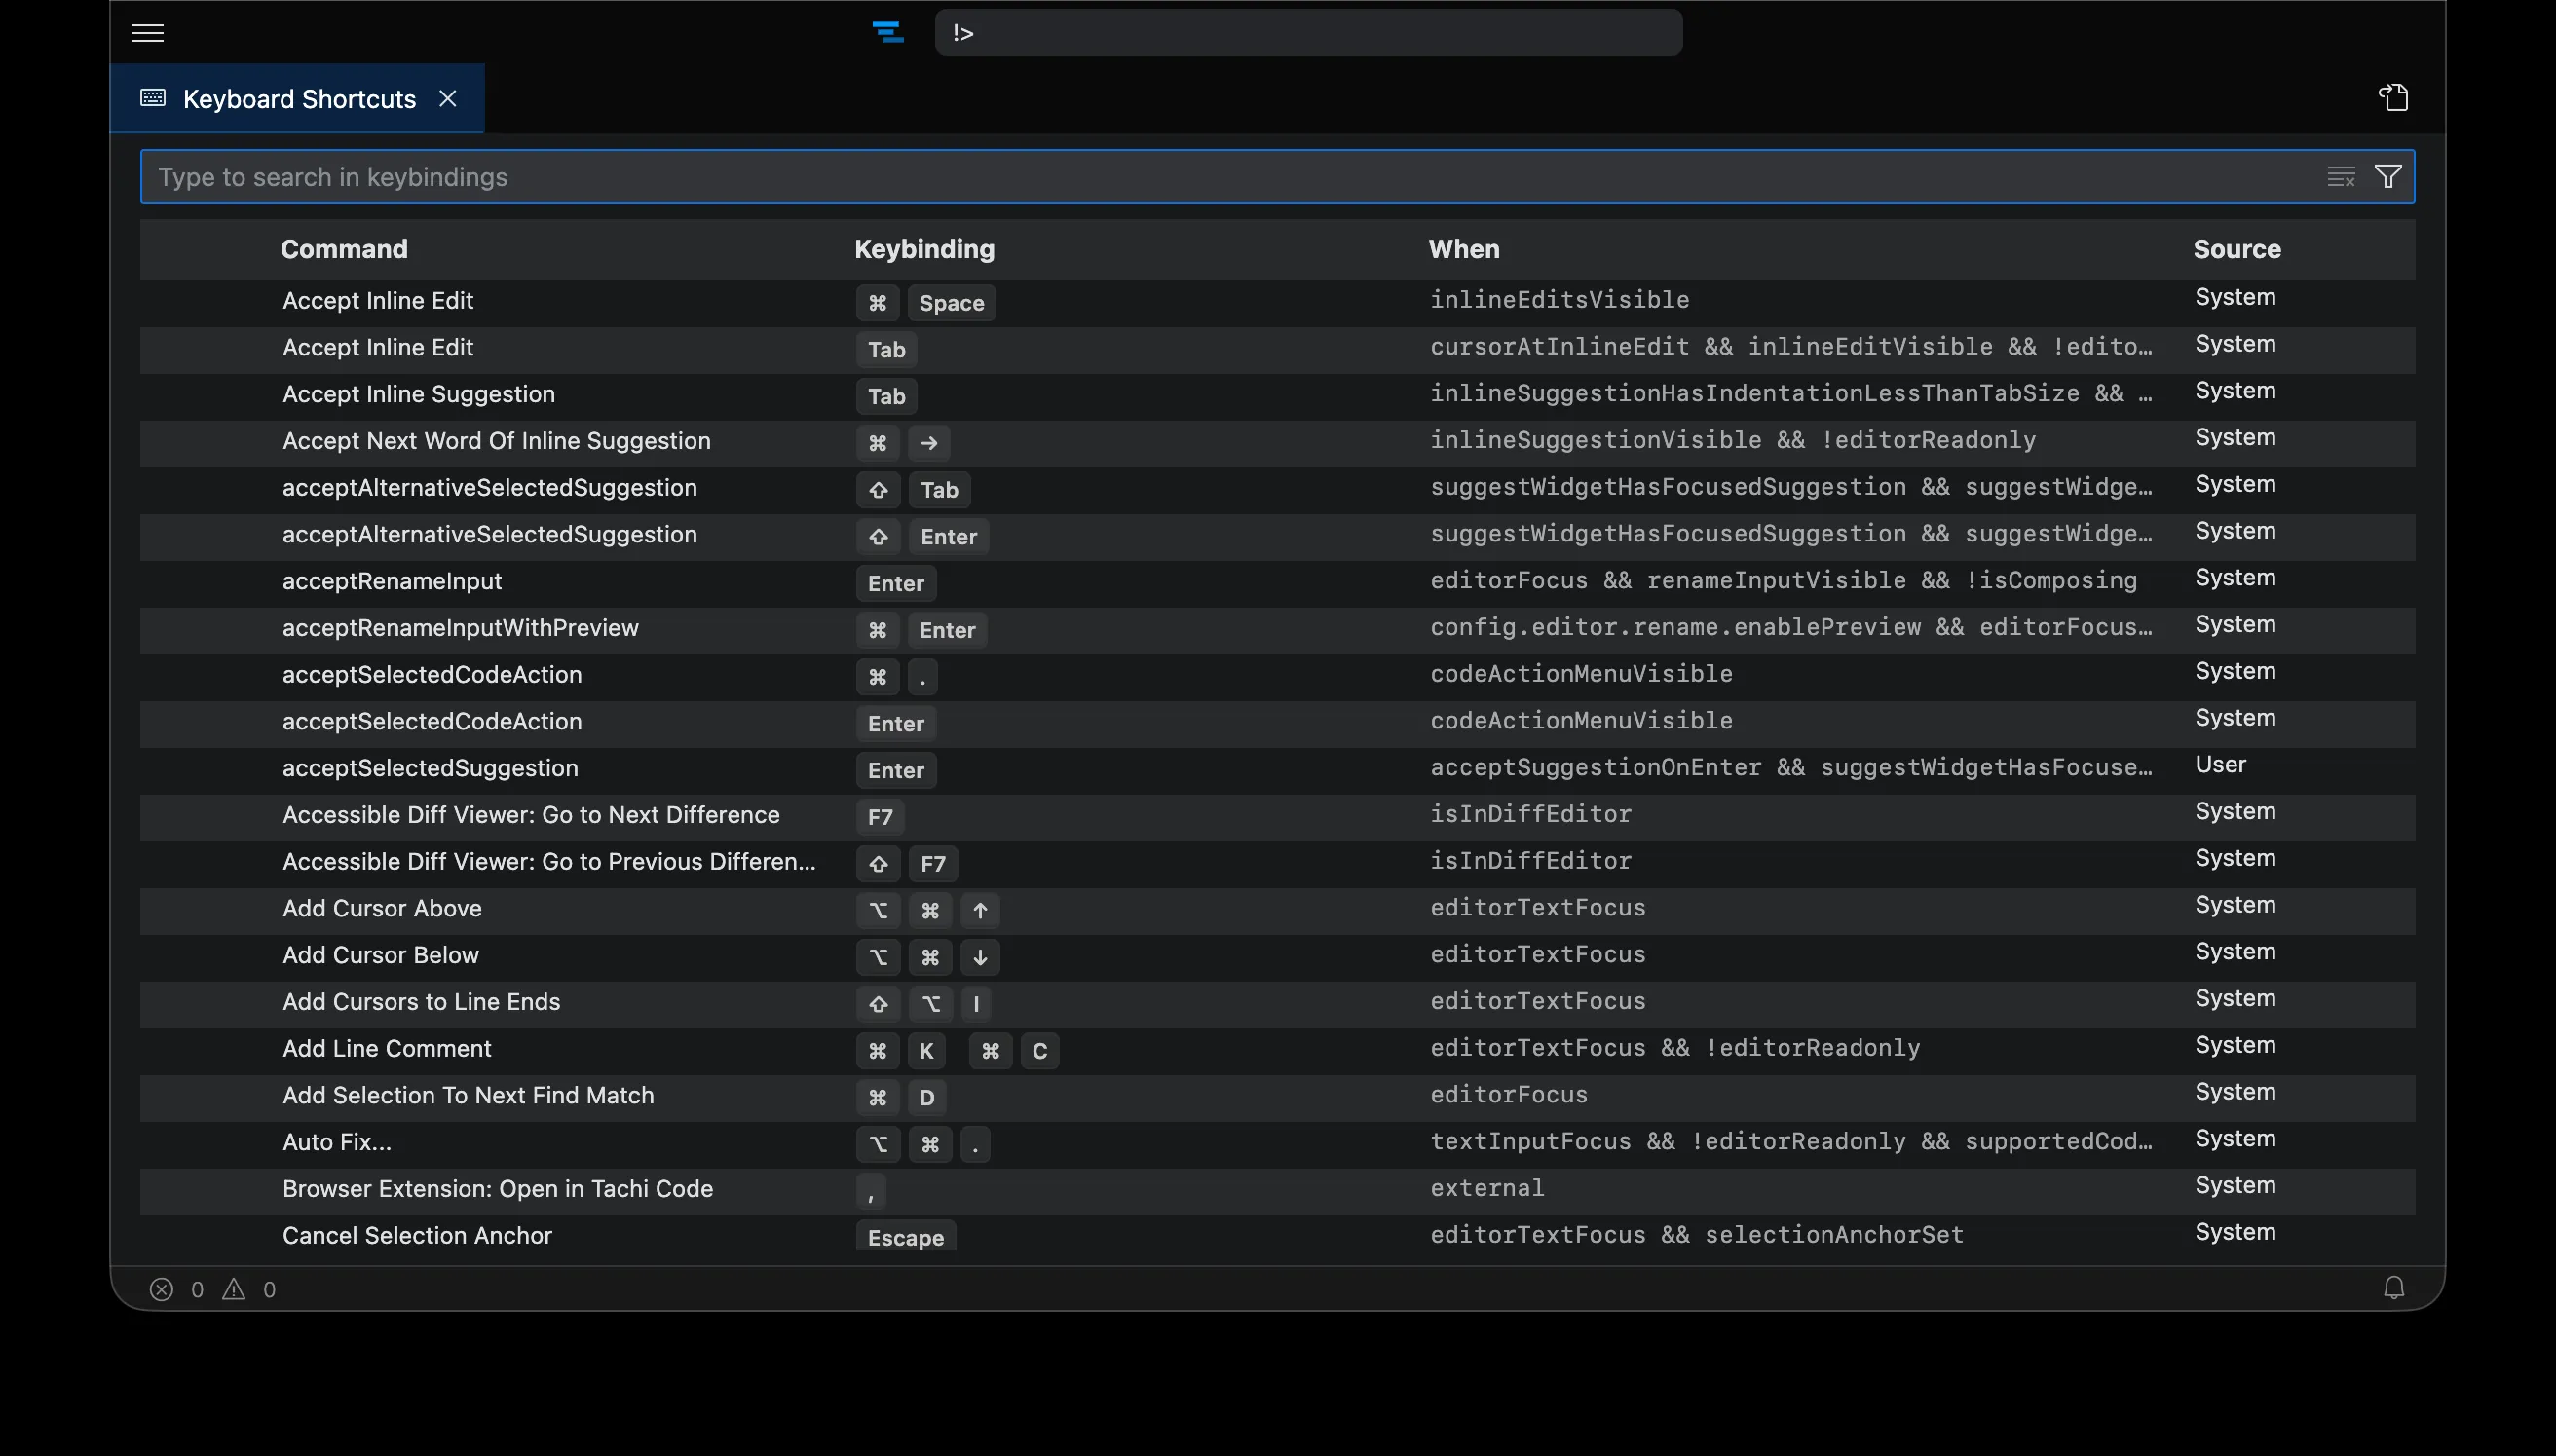This screenshot has height=1456, width=2556.
Task: Open the hamburger menu
Action: coord(148,33)
